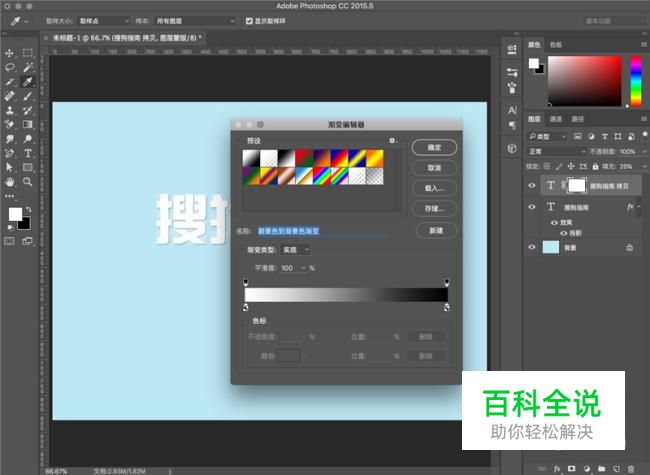
Task: Select the History Brush tool
Action: [28, 111]
